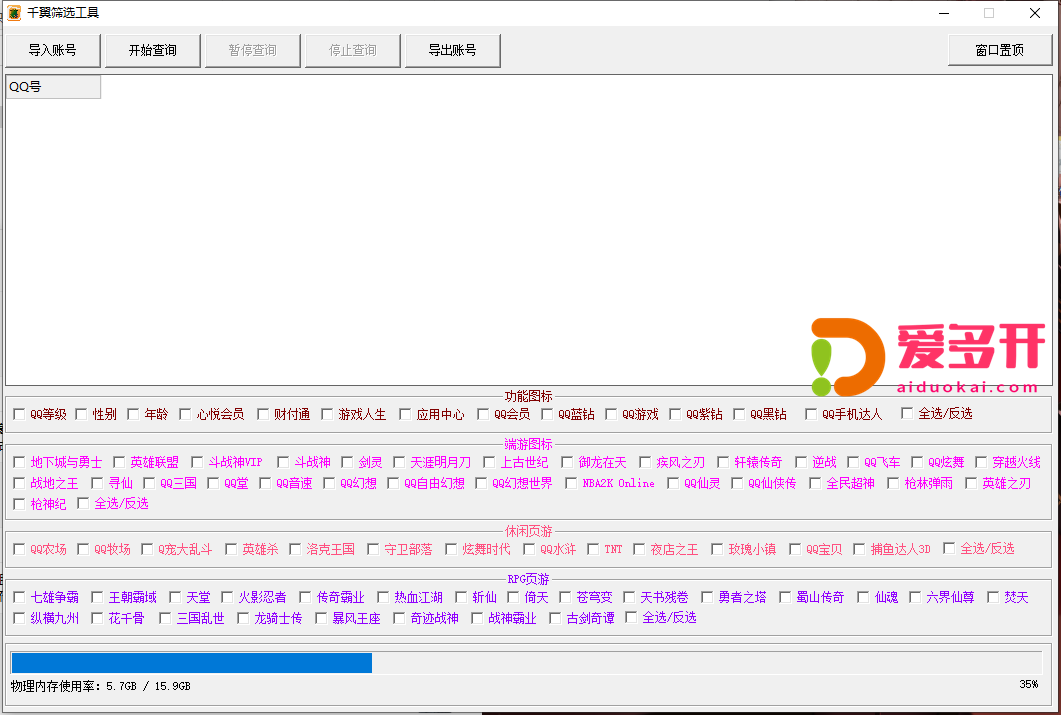Tick QQ紫钻 checkbox
The image size is (1061, 715).
click(x=675, y=414)
